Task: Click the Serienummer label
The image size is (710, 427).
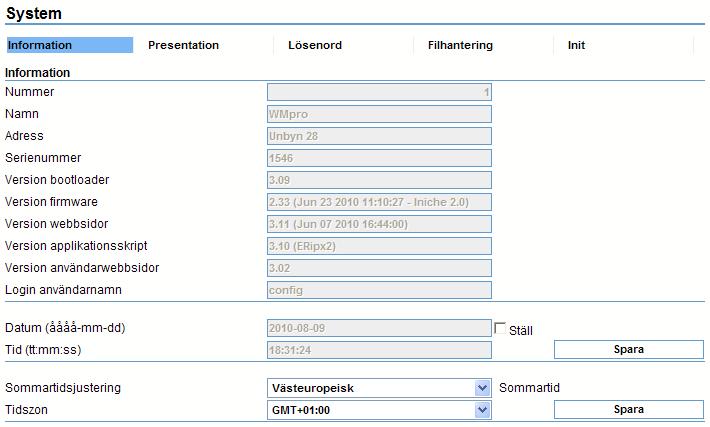Action: pos(43,158)
